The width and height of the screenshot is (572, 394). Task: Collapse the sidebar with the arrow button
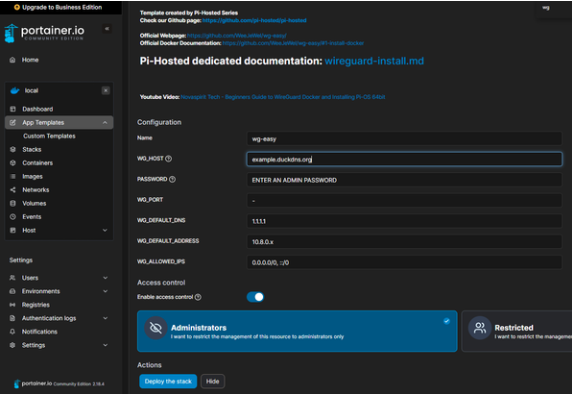coord(107,29)
